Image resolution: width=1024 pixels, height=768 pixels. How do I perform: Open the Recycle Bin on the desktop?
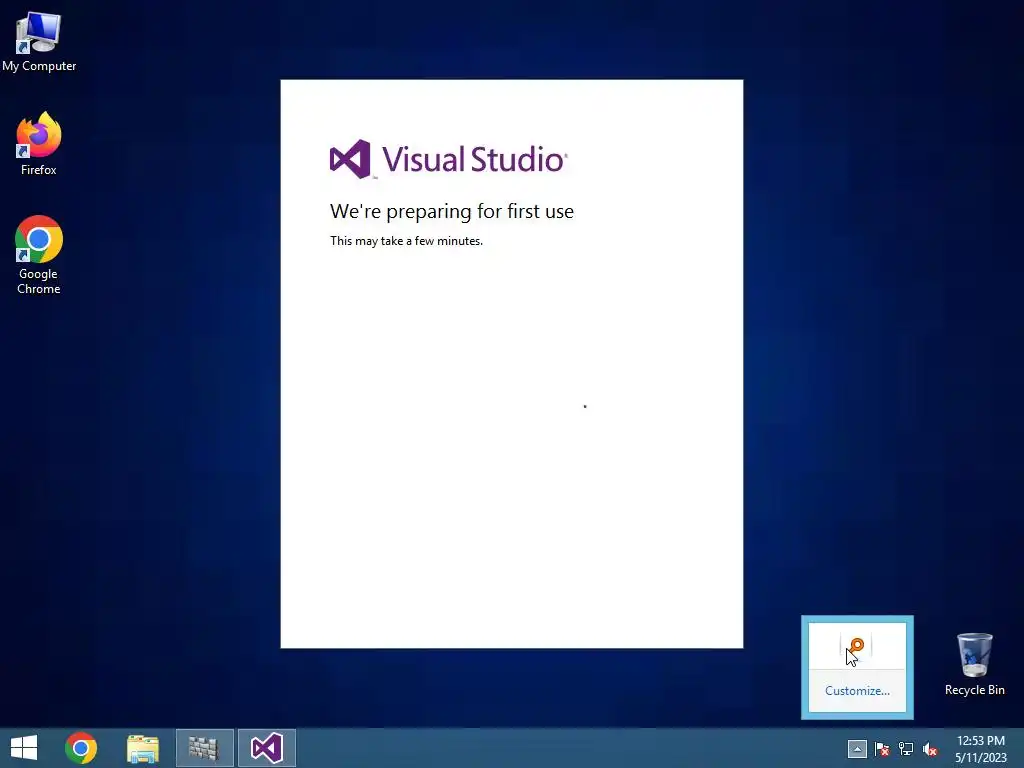coord(974,664)
